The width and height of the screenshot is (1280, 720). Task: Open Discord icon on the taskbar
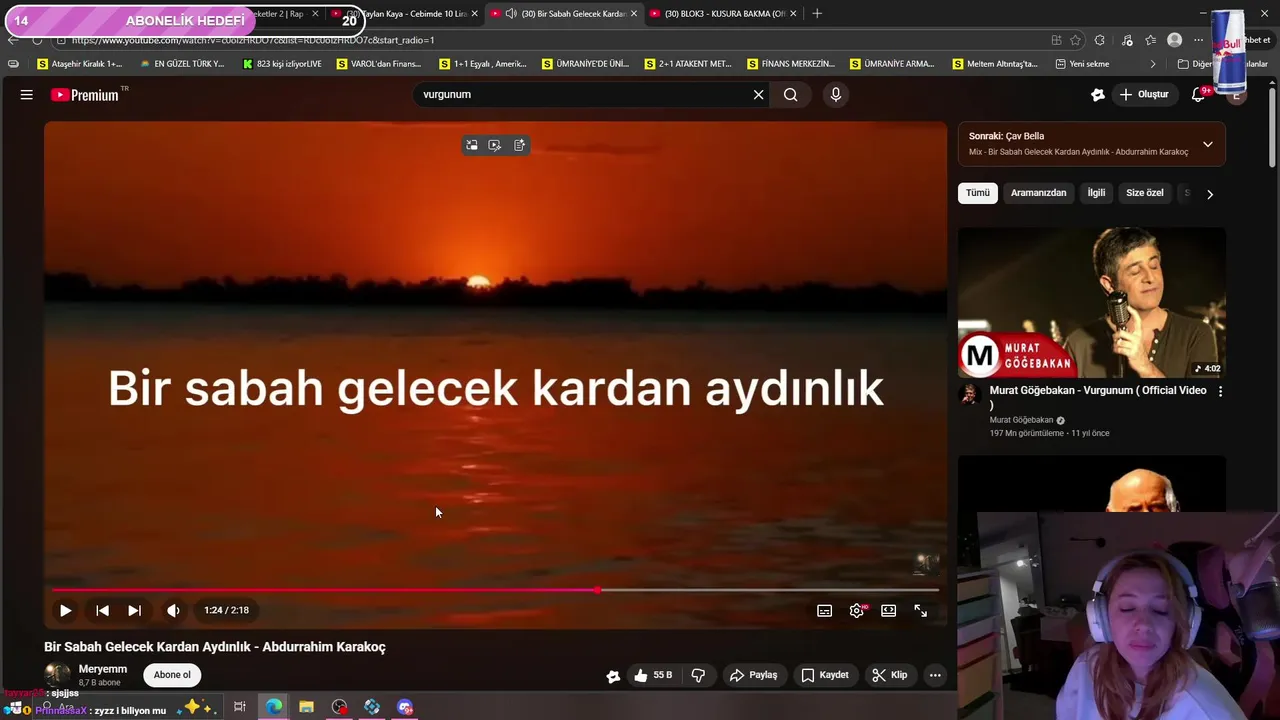405,707
